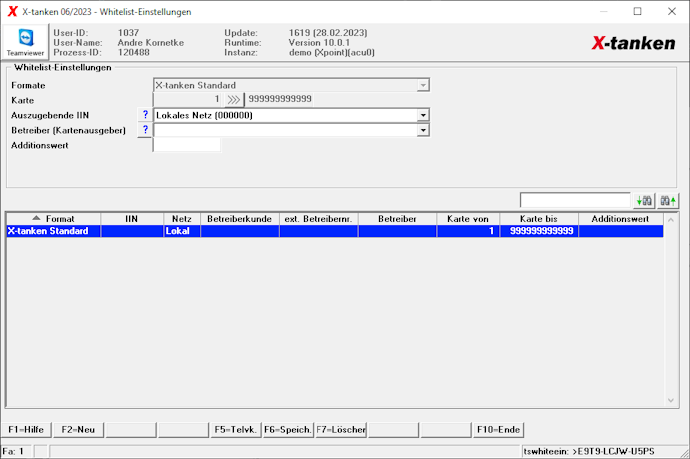The image size is (690, 459).
Task: Click the Netz column header
Action: click(182, 219)
